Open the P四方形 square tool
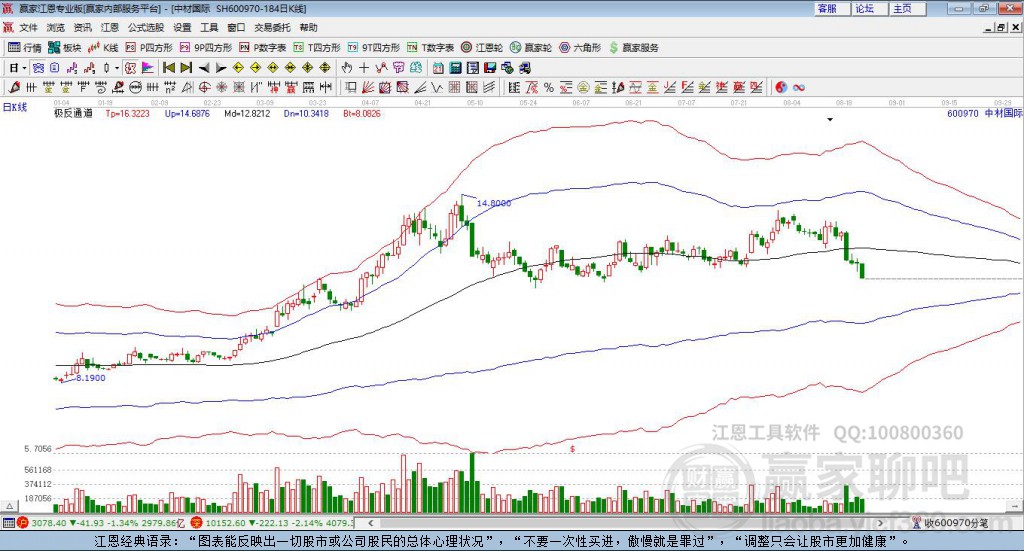1024x551 pixels. point(149,47)
